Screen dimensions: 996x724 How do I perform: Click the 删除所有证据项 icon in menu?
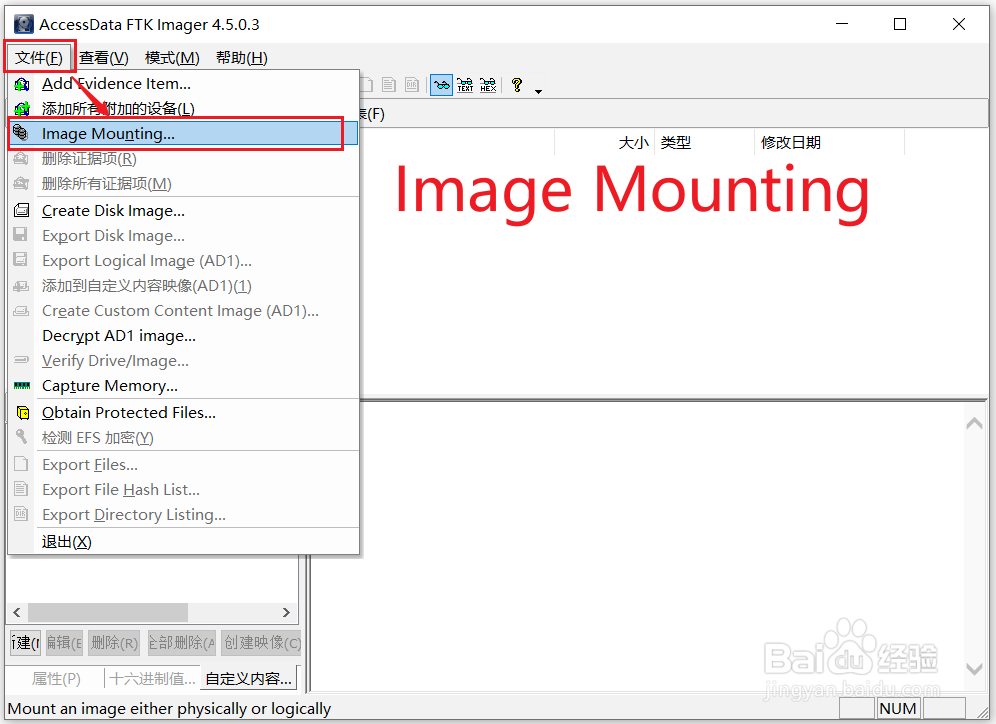[x=22, y=184]
